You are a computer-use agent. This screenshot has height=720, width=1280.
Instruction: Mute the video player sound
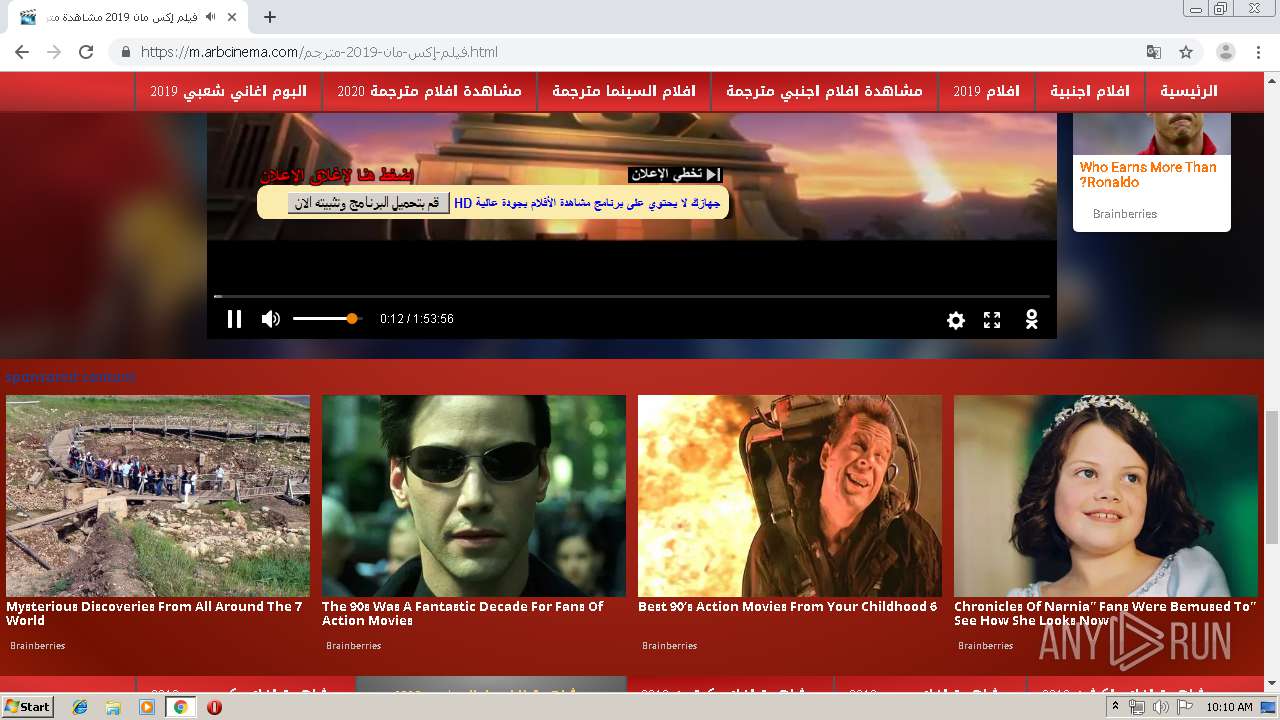tap(270, 319)
